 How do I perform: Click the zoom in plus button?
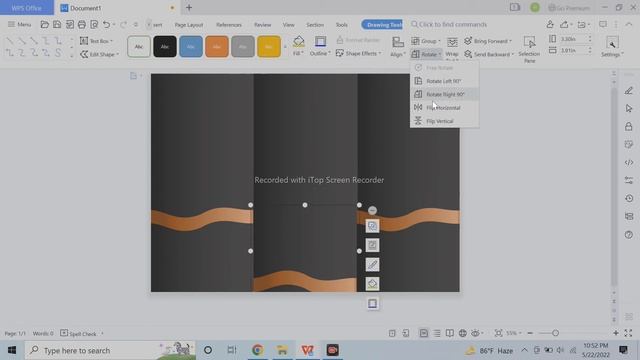pos(616,333)
